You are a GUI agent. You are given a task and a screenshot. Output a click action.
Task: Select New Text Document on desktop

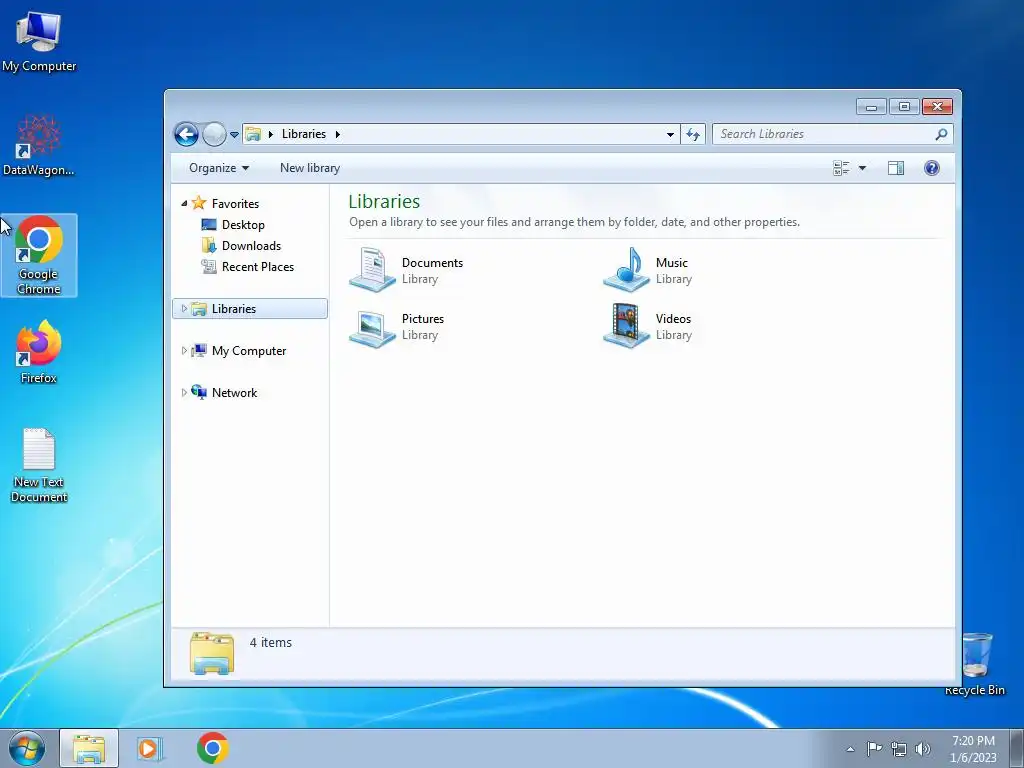(x=39, y=466)
